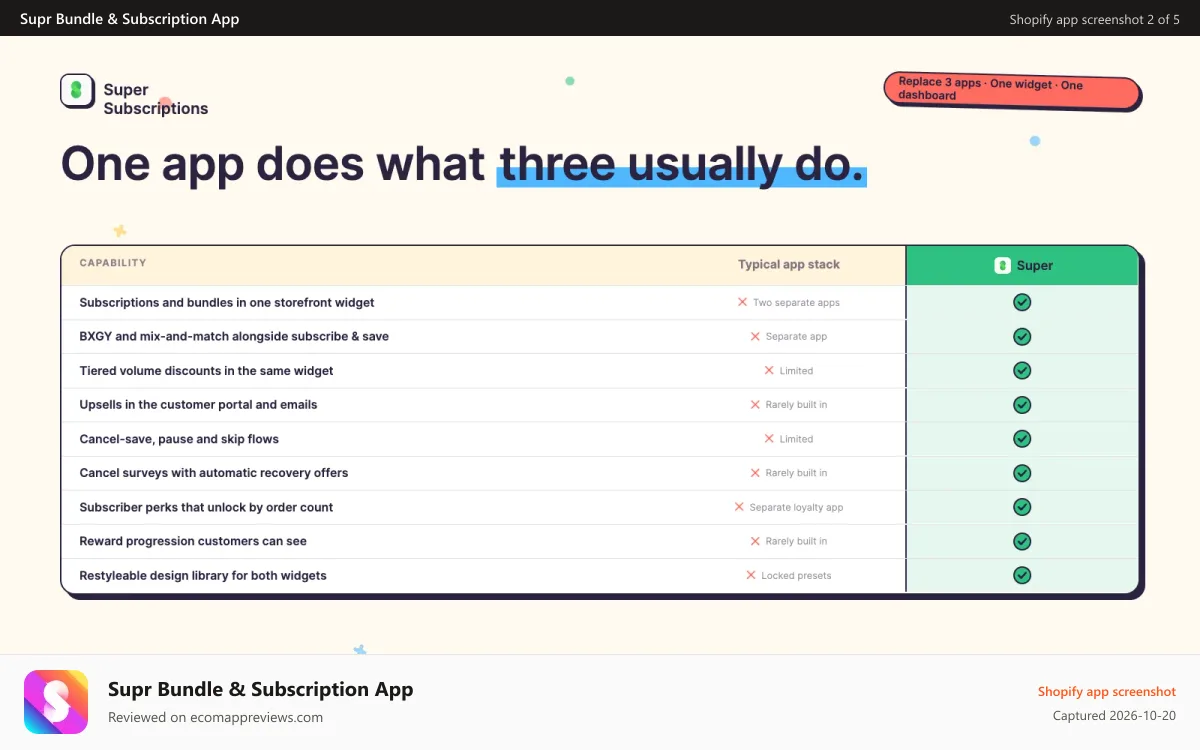Click the Super logo in table header
The width and height of the screenshot is (1200, 750).
1002,265
